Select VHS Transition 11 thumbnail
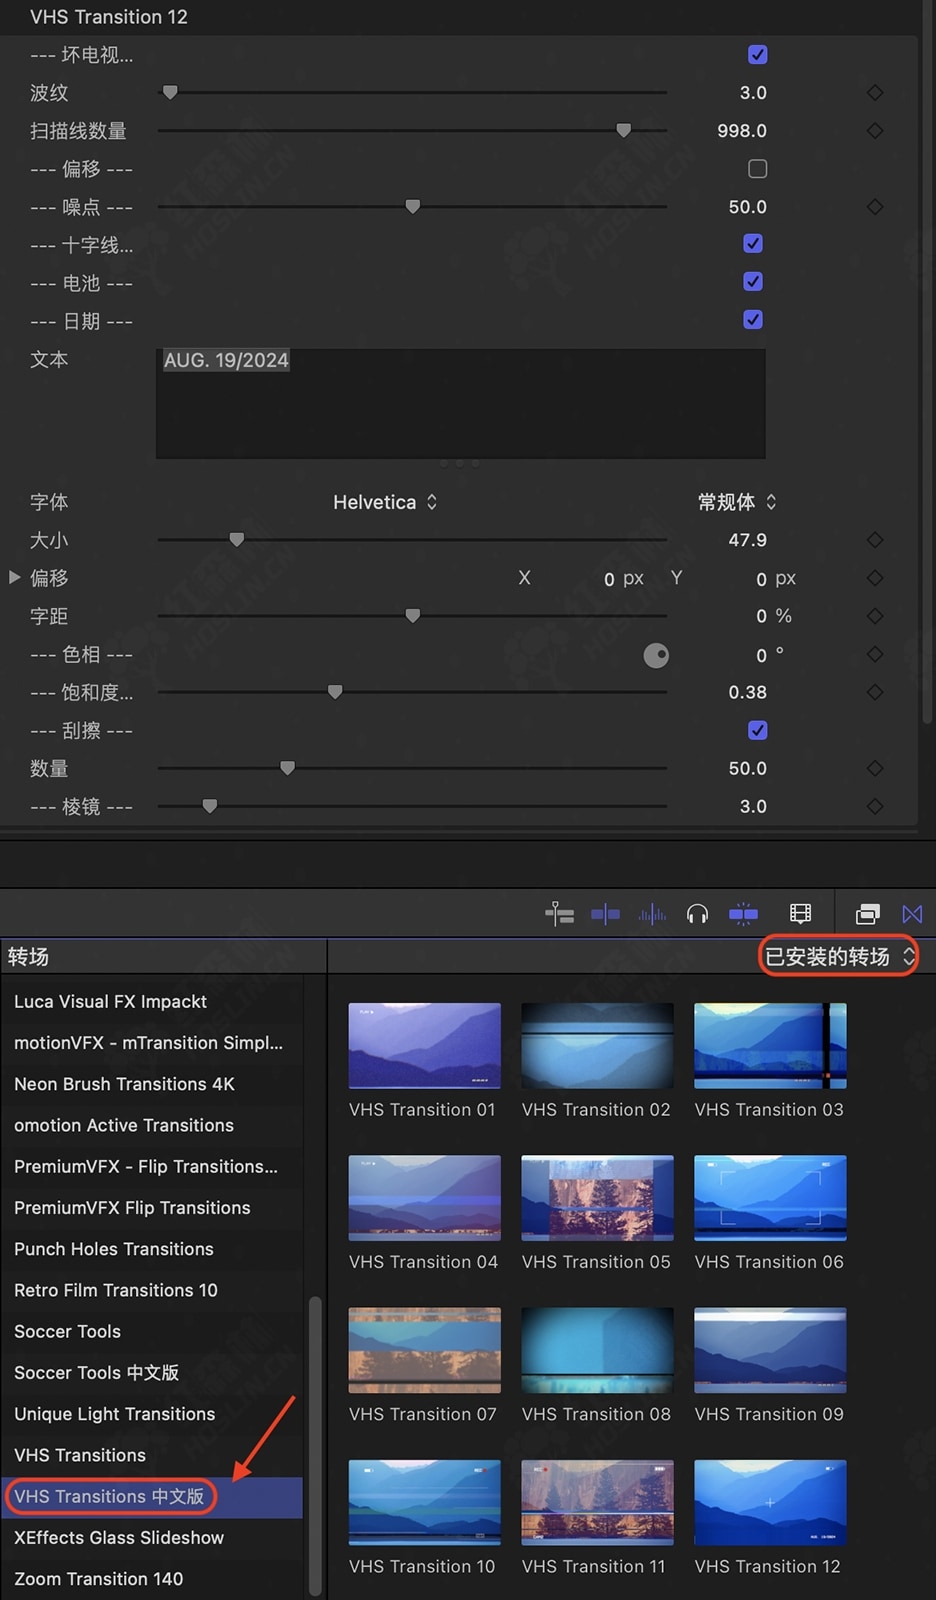The height and width of the screenshot is (1600, 936). 597,1502
